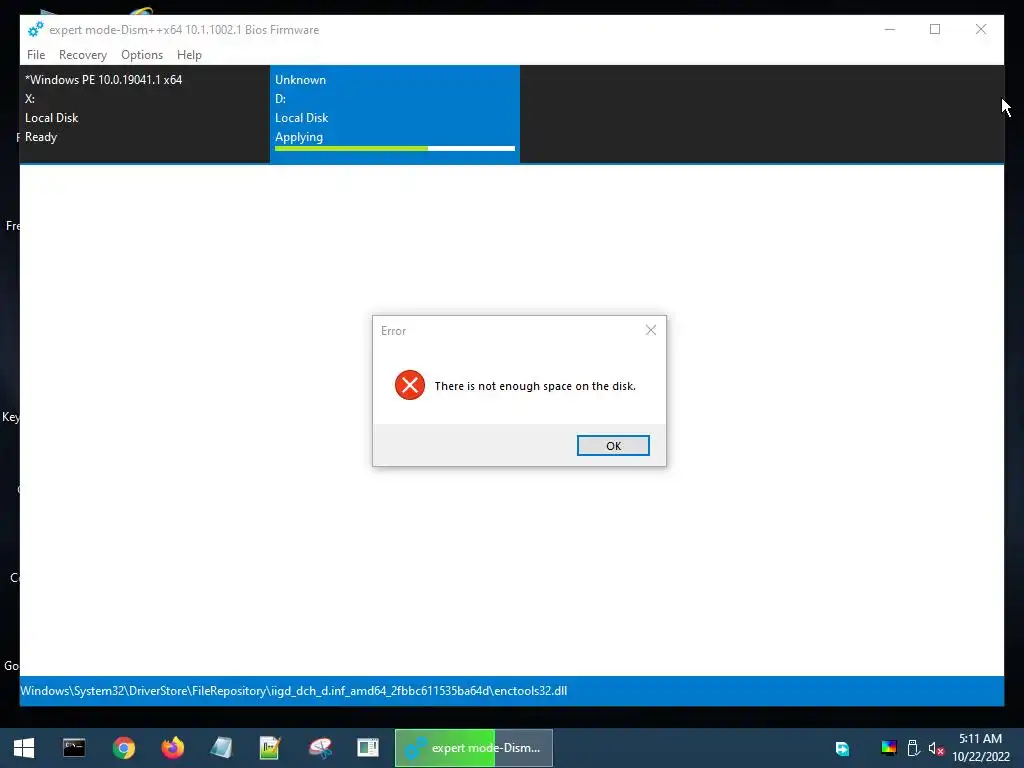Screen dimensions: 1024x768
Task: Open Google Chrome from the taskbar
Action: point(123,748)
